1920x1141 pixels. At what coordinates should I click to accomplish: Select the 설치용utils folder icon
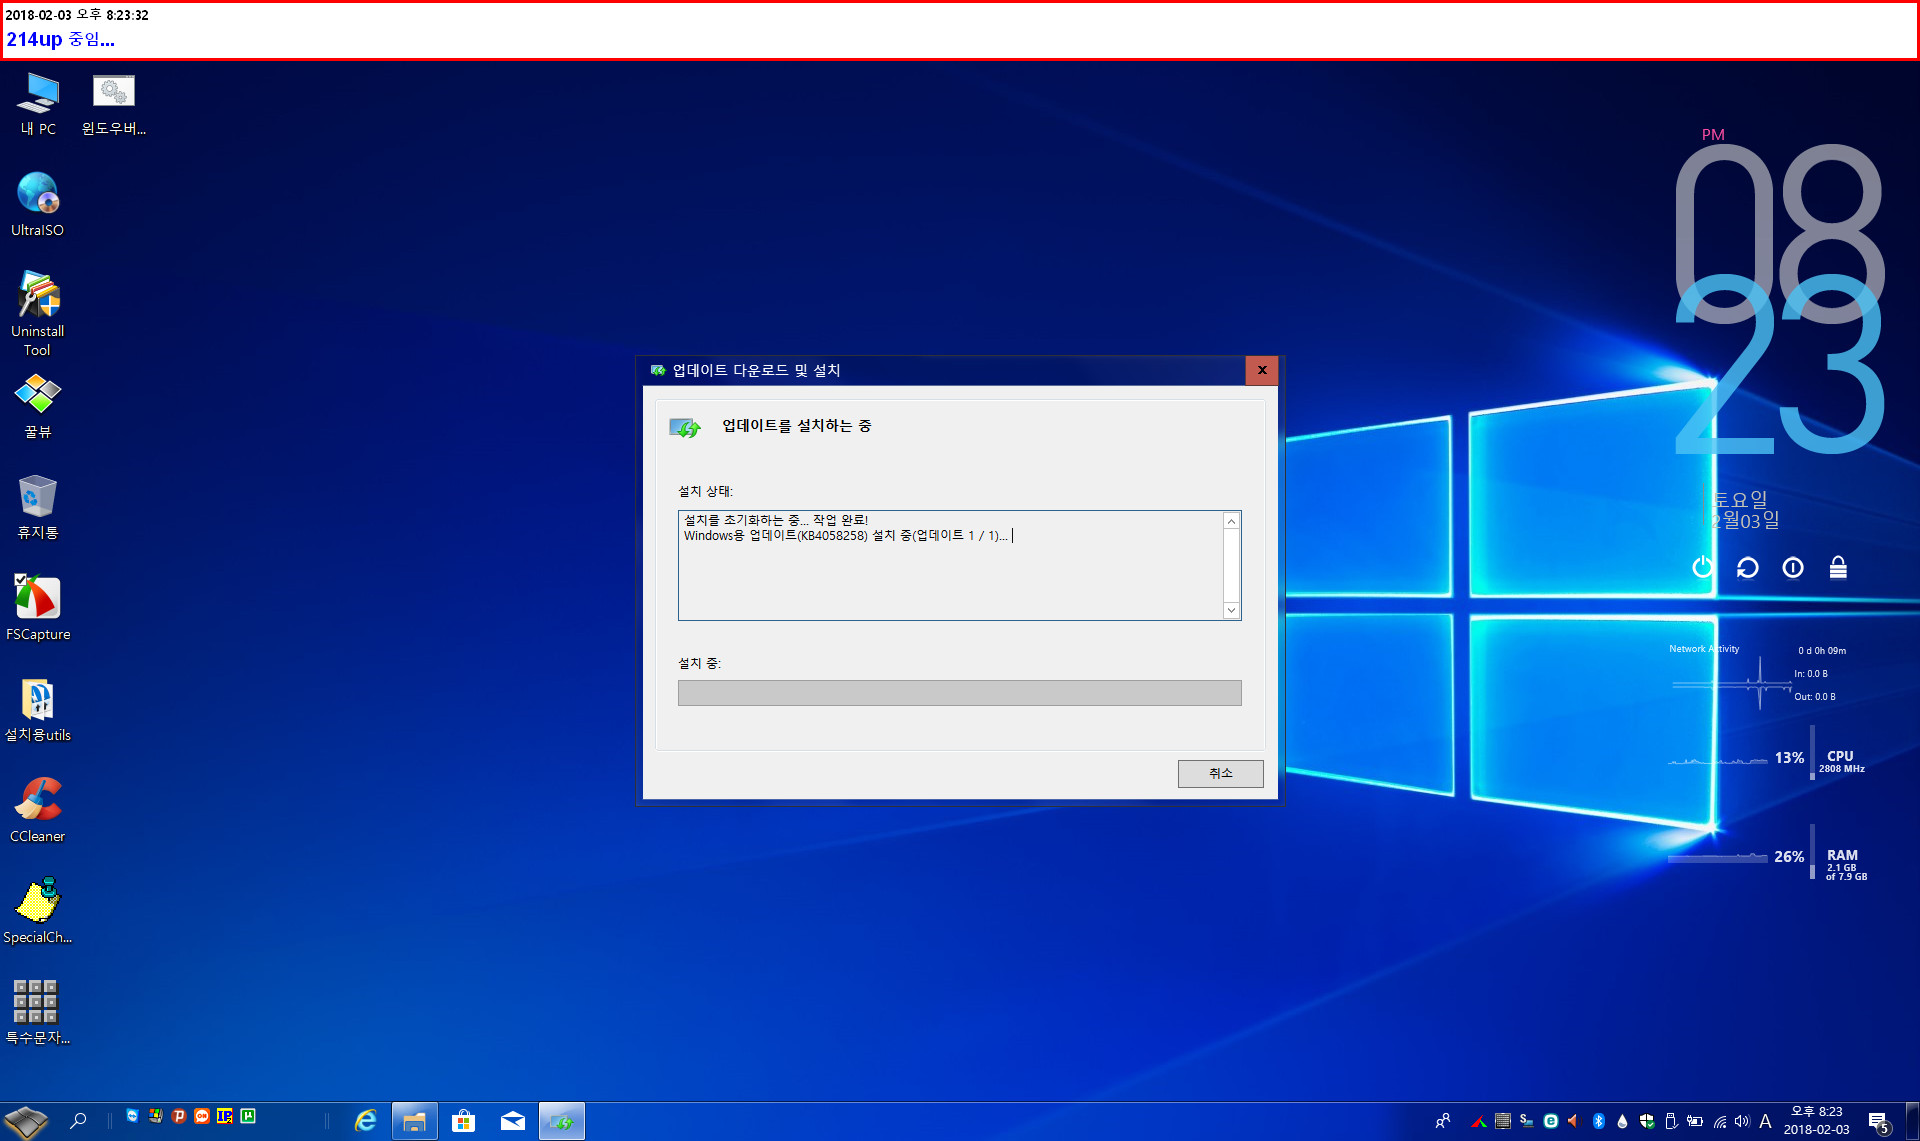[38, 709]
